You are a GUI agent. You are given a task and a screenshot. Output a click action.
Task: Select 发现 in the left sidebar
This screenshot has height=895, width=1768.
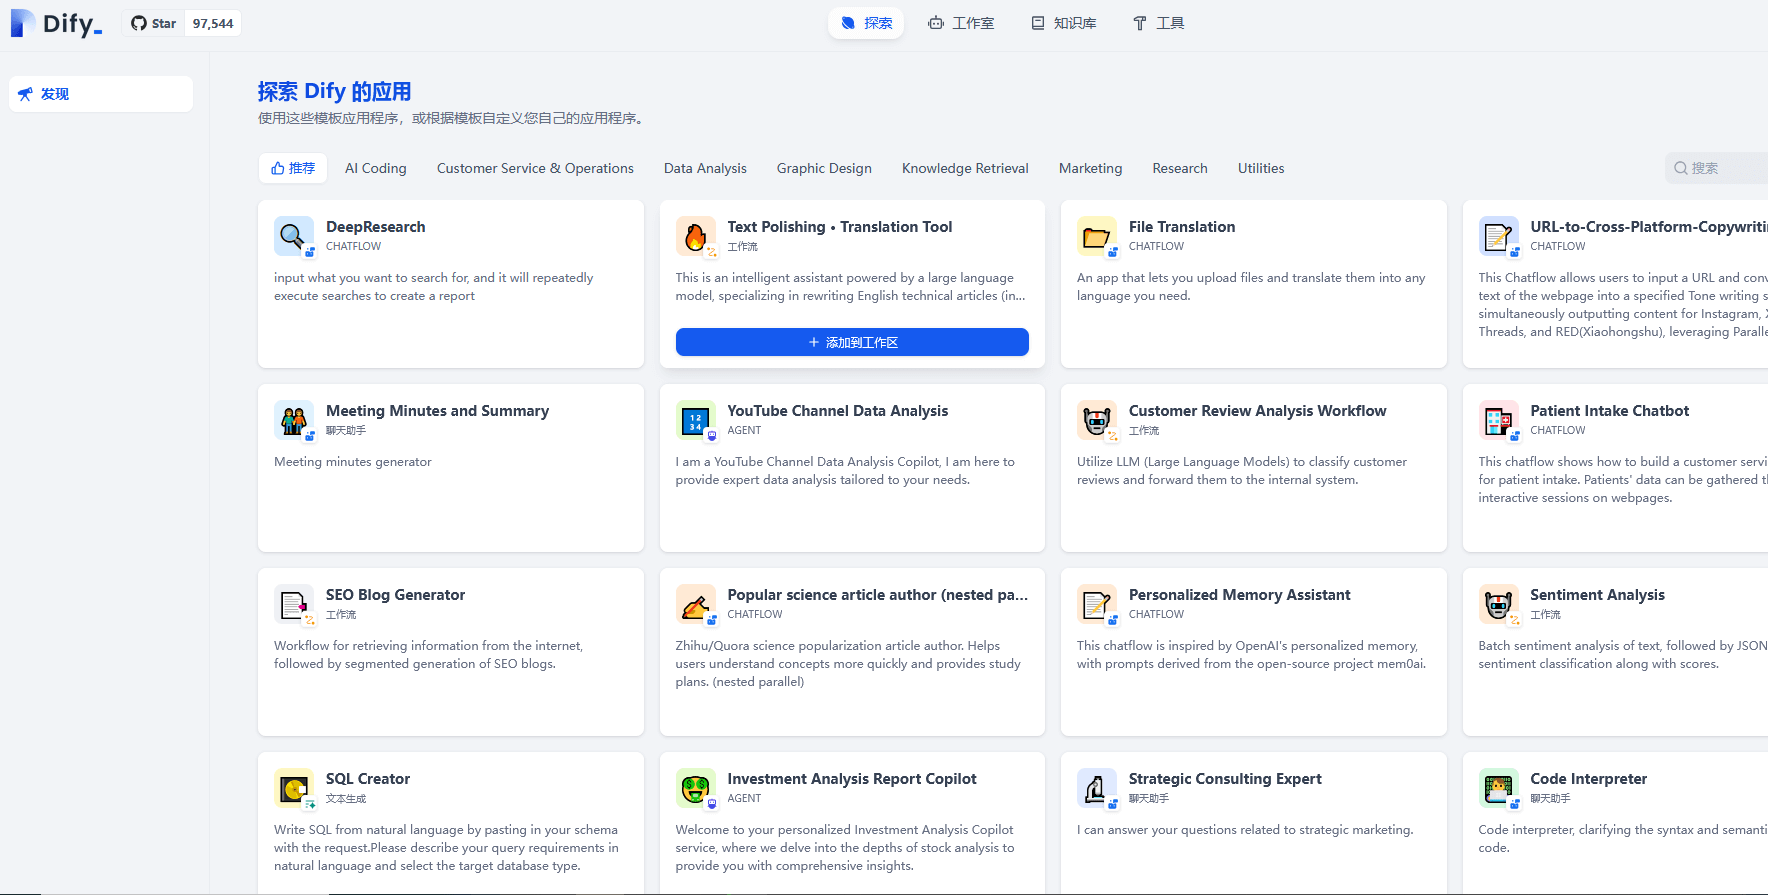[101, 94]
